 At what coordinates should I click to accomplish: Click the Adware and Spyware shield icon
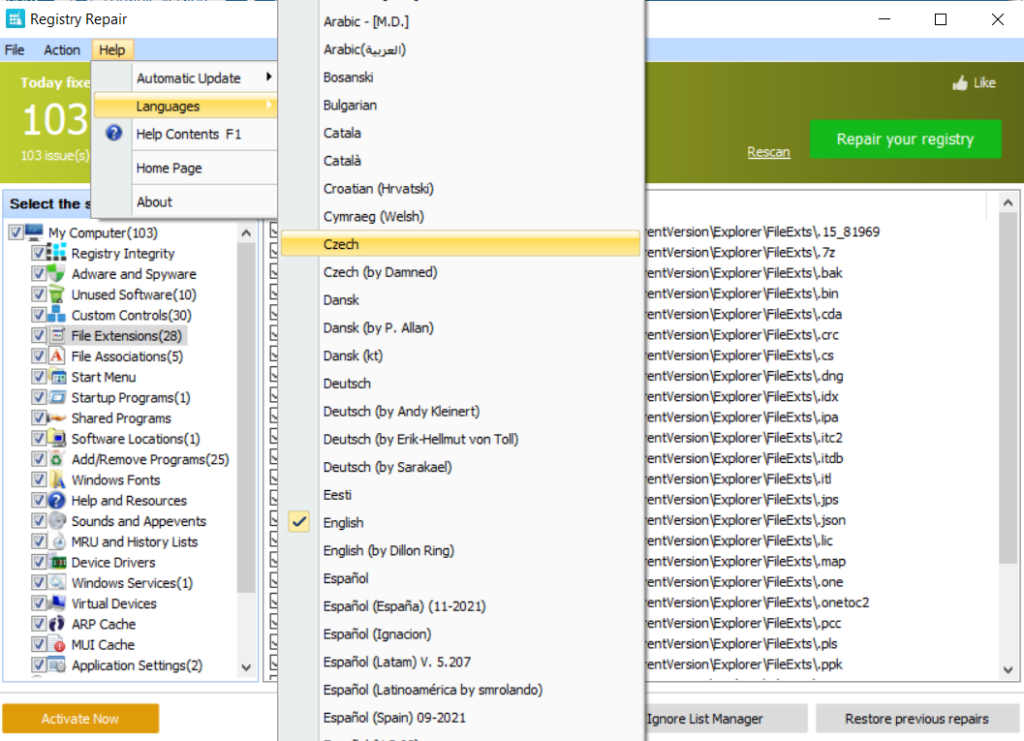tap(57, 274)
